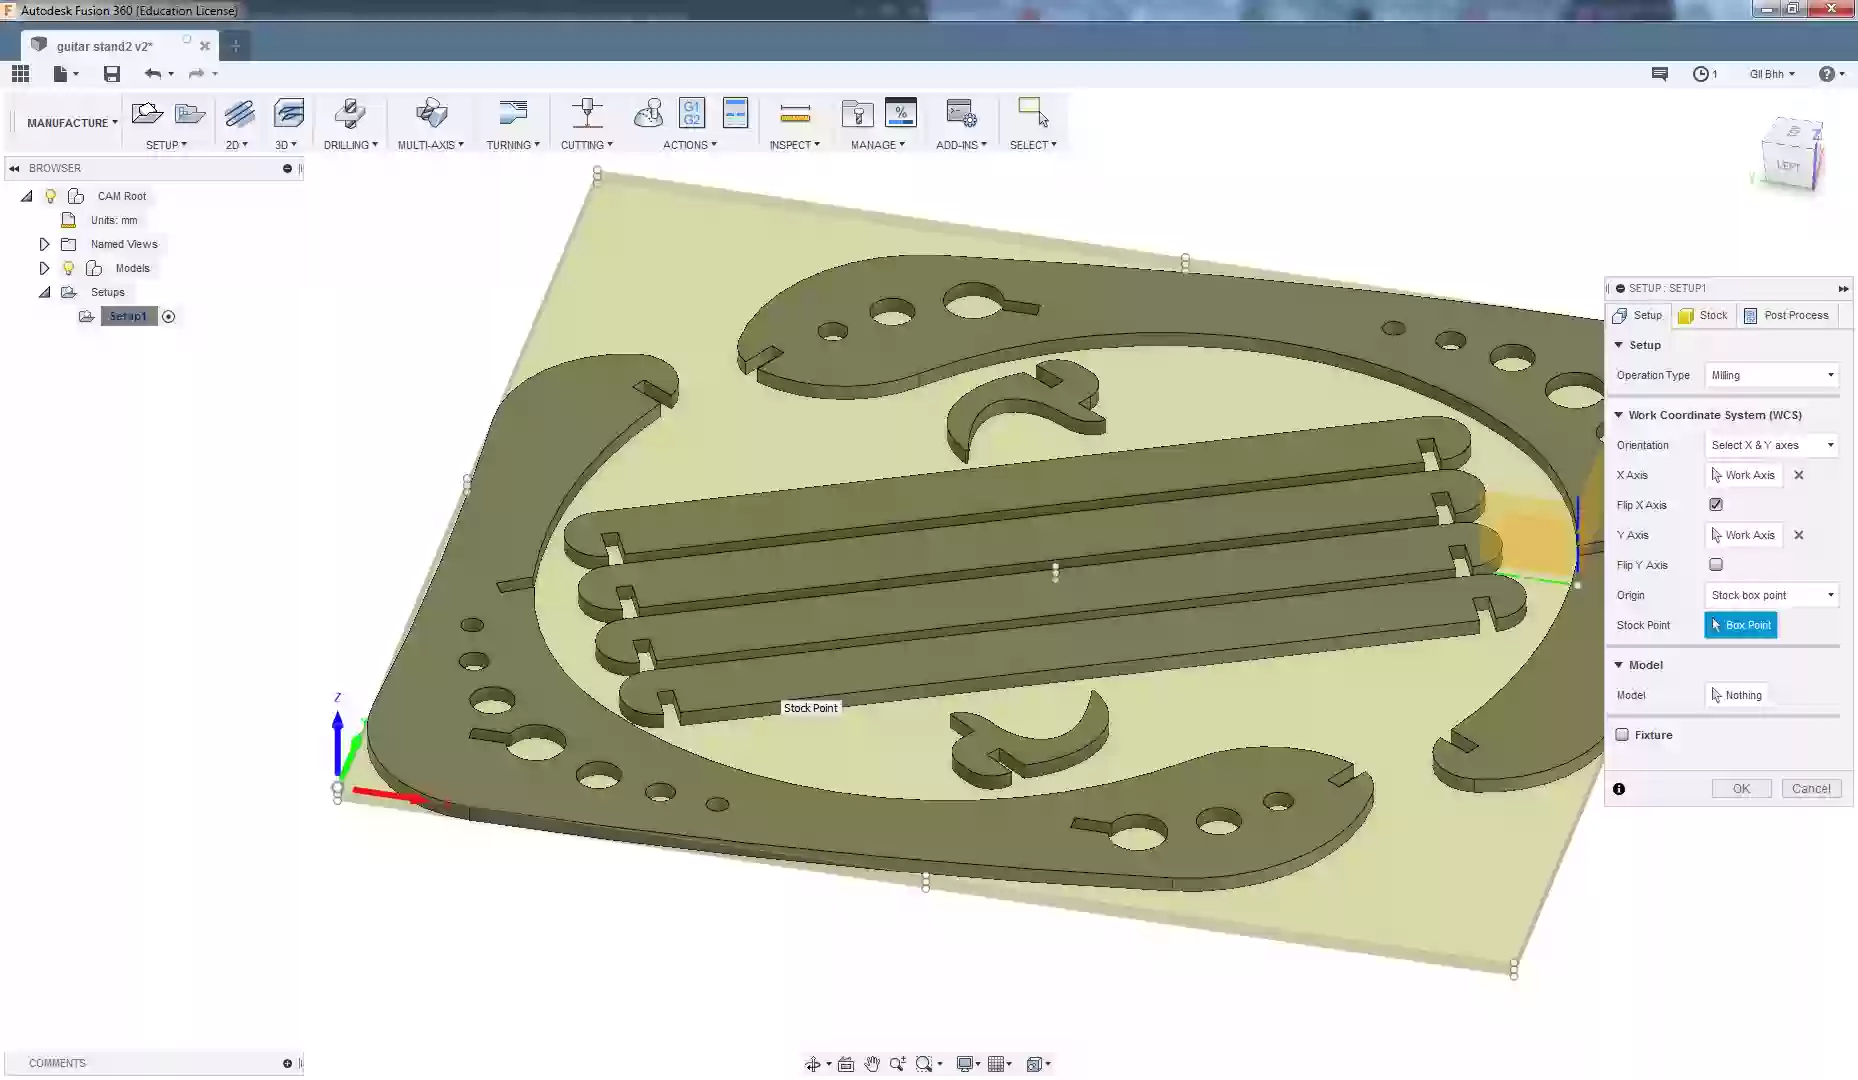Image resolution: width=1858 pixels, height=1080 pixels.
Task: Open the job status clock icon
Action: click(1700, 74)
